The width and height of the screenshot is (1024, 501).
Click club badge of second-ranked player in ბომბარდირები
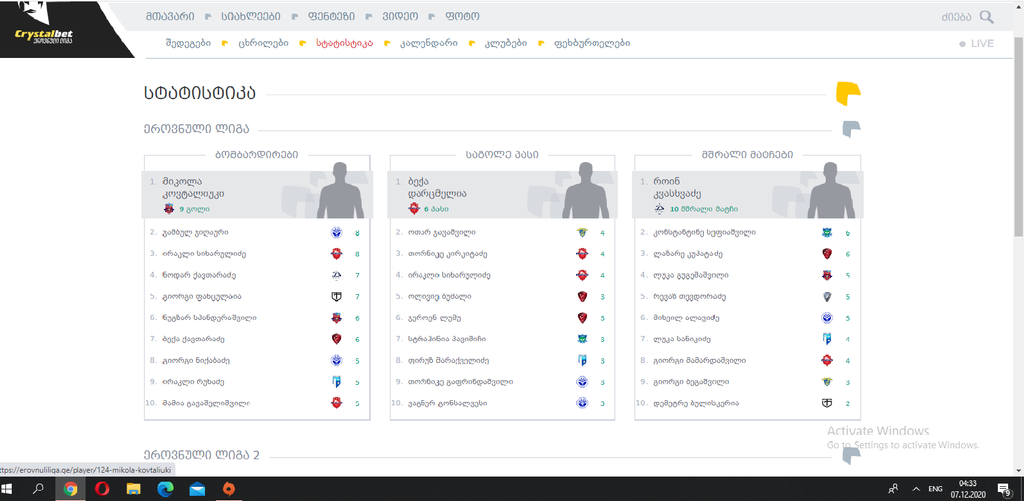(337, 232)
